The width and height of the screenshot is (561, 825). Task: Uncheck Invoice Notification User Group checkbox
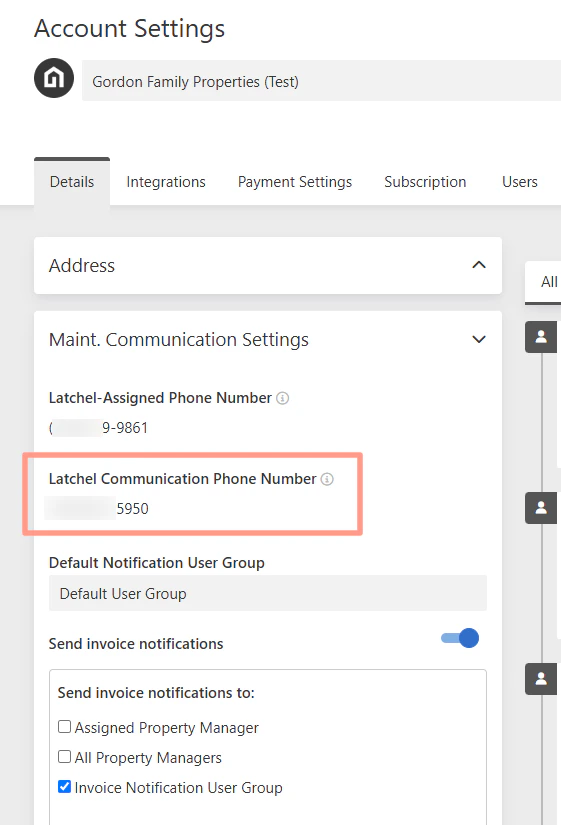pos(64,787)
